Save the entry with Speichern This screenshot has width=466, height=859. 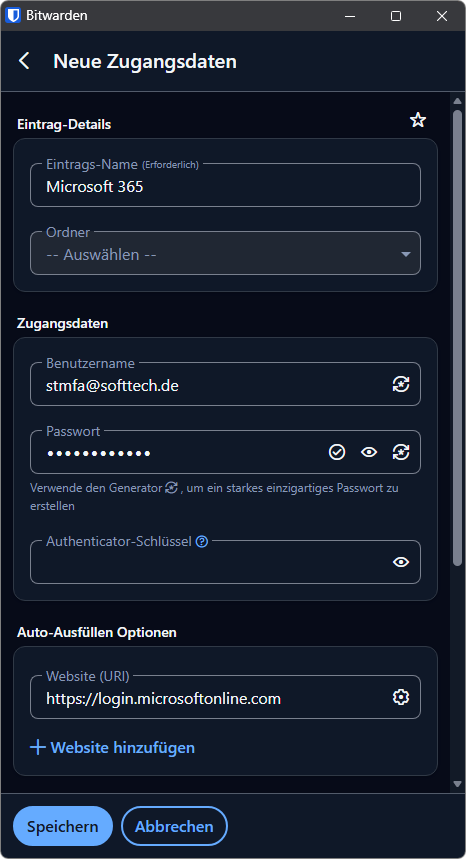pos(63,826)
